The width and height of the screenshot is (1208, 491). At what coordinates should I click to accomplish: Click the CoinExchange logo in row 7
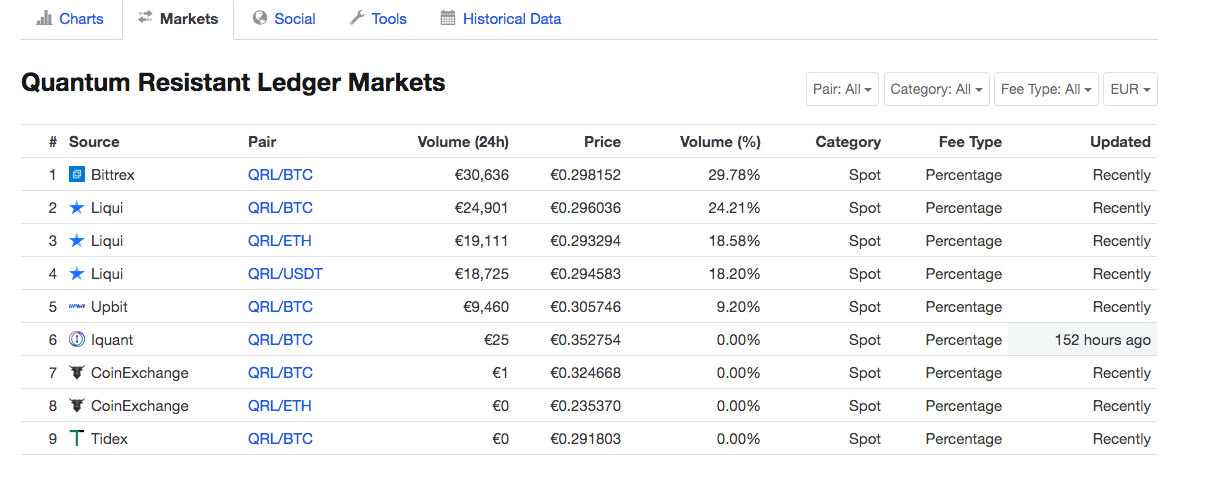click(x=77, y=373)
